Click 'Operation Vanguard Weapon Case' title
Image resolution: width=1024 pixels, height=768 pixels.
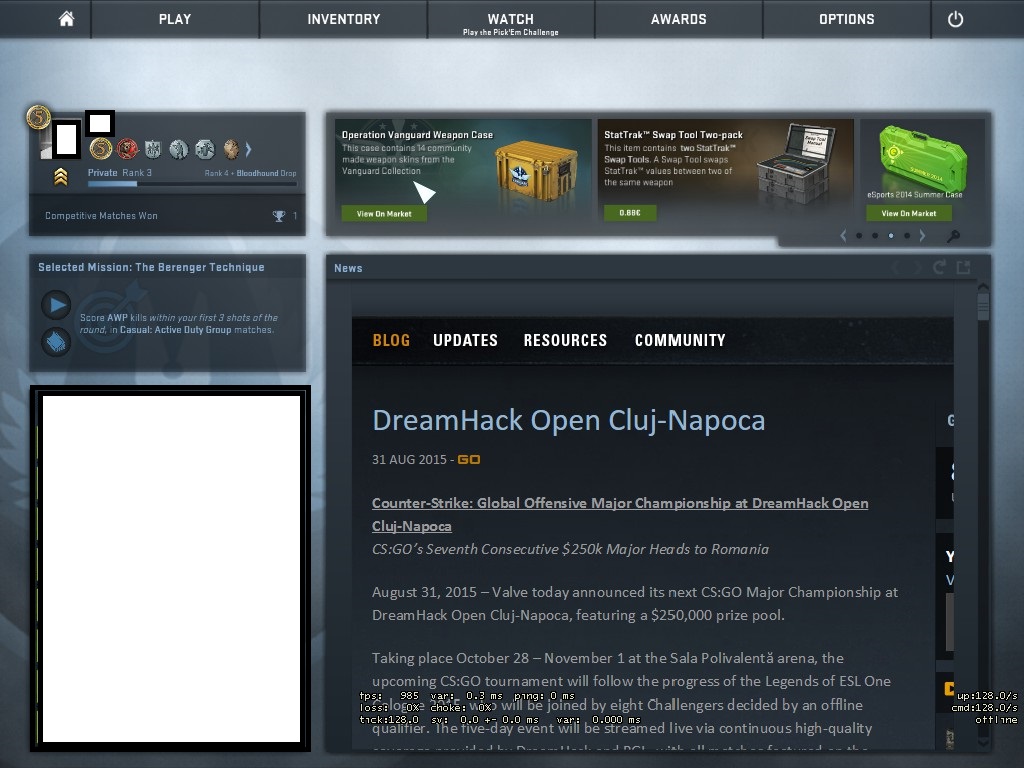(x=417, y=135)
